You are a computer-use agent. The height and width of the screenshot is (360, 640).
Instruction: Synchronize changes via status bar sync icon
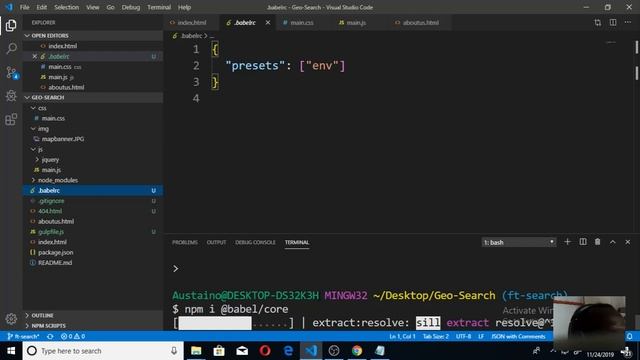coord(50,336)
